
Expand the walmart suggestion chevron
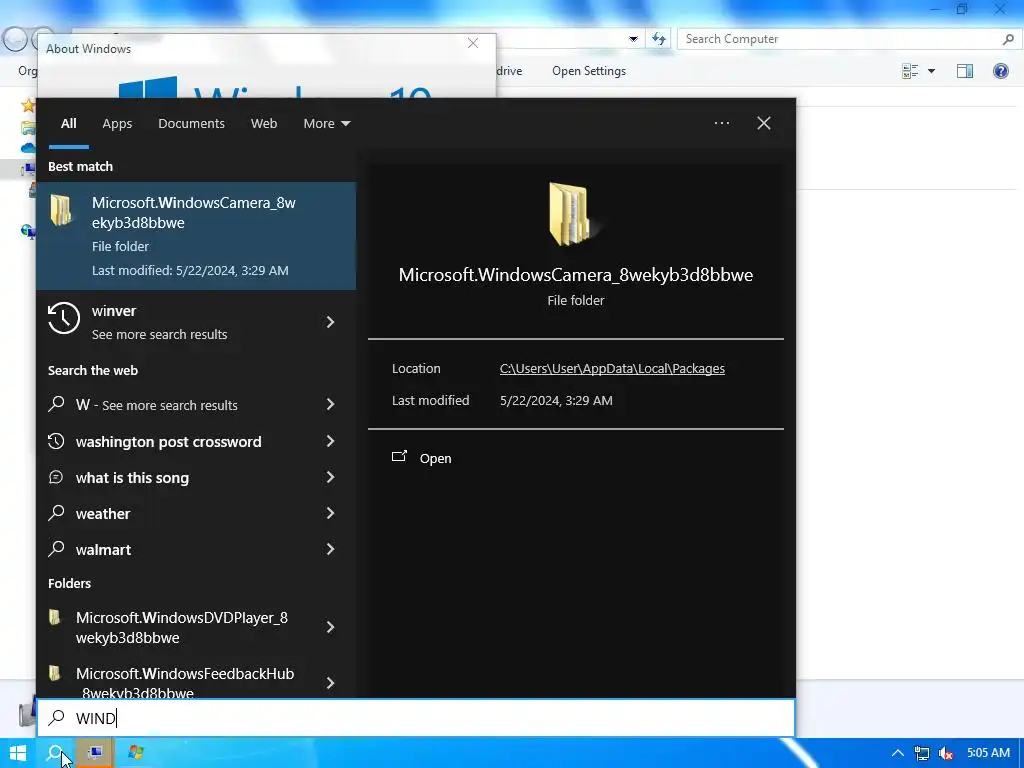[x=330, y=549]
